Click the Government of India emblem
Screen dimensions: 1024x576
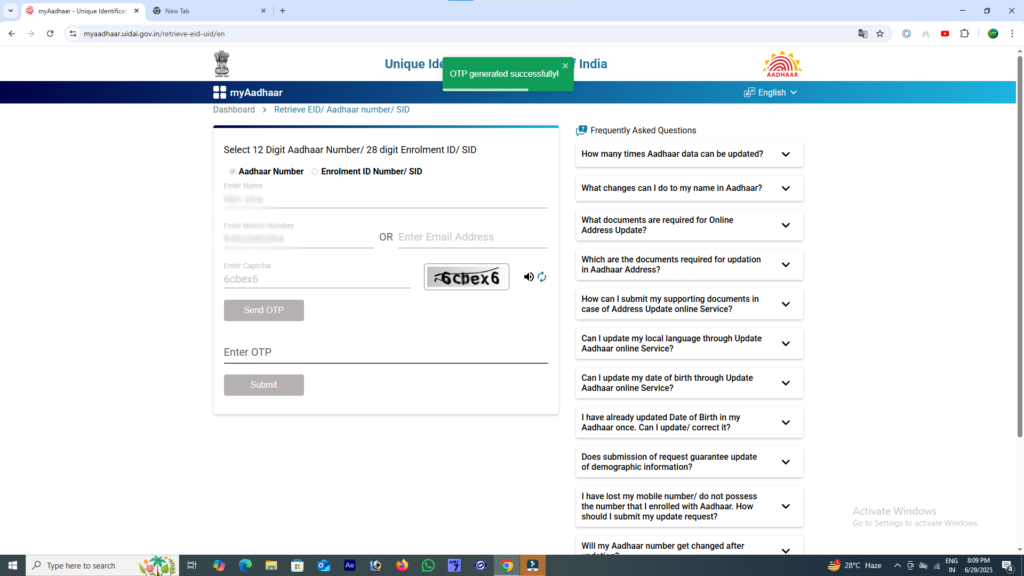click(222, 64)
